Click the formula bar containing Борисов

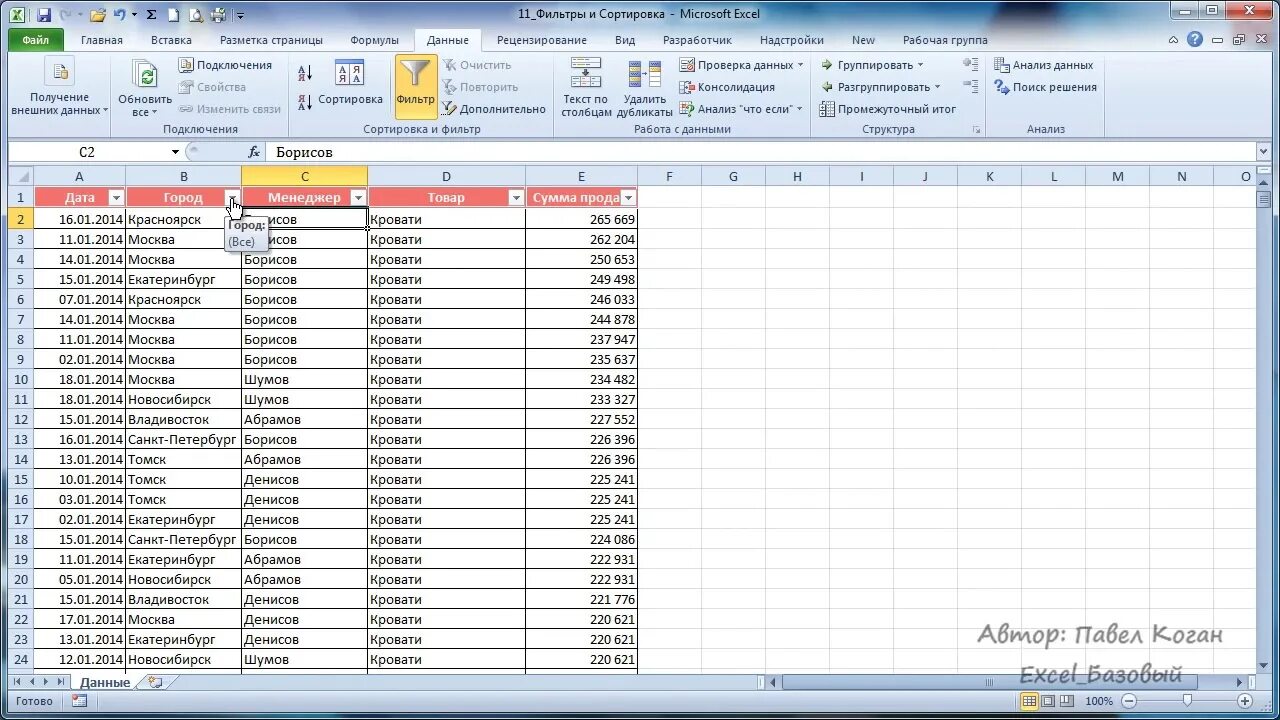(x=762, y=152)
